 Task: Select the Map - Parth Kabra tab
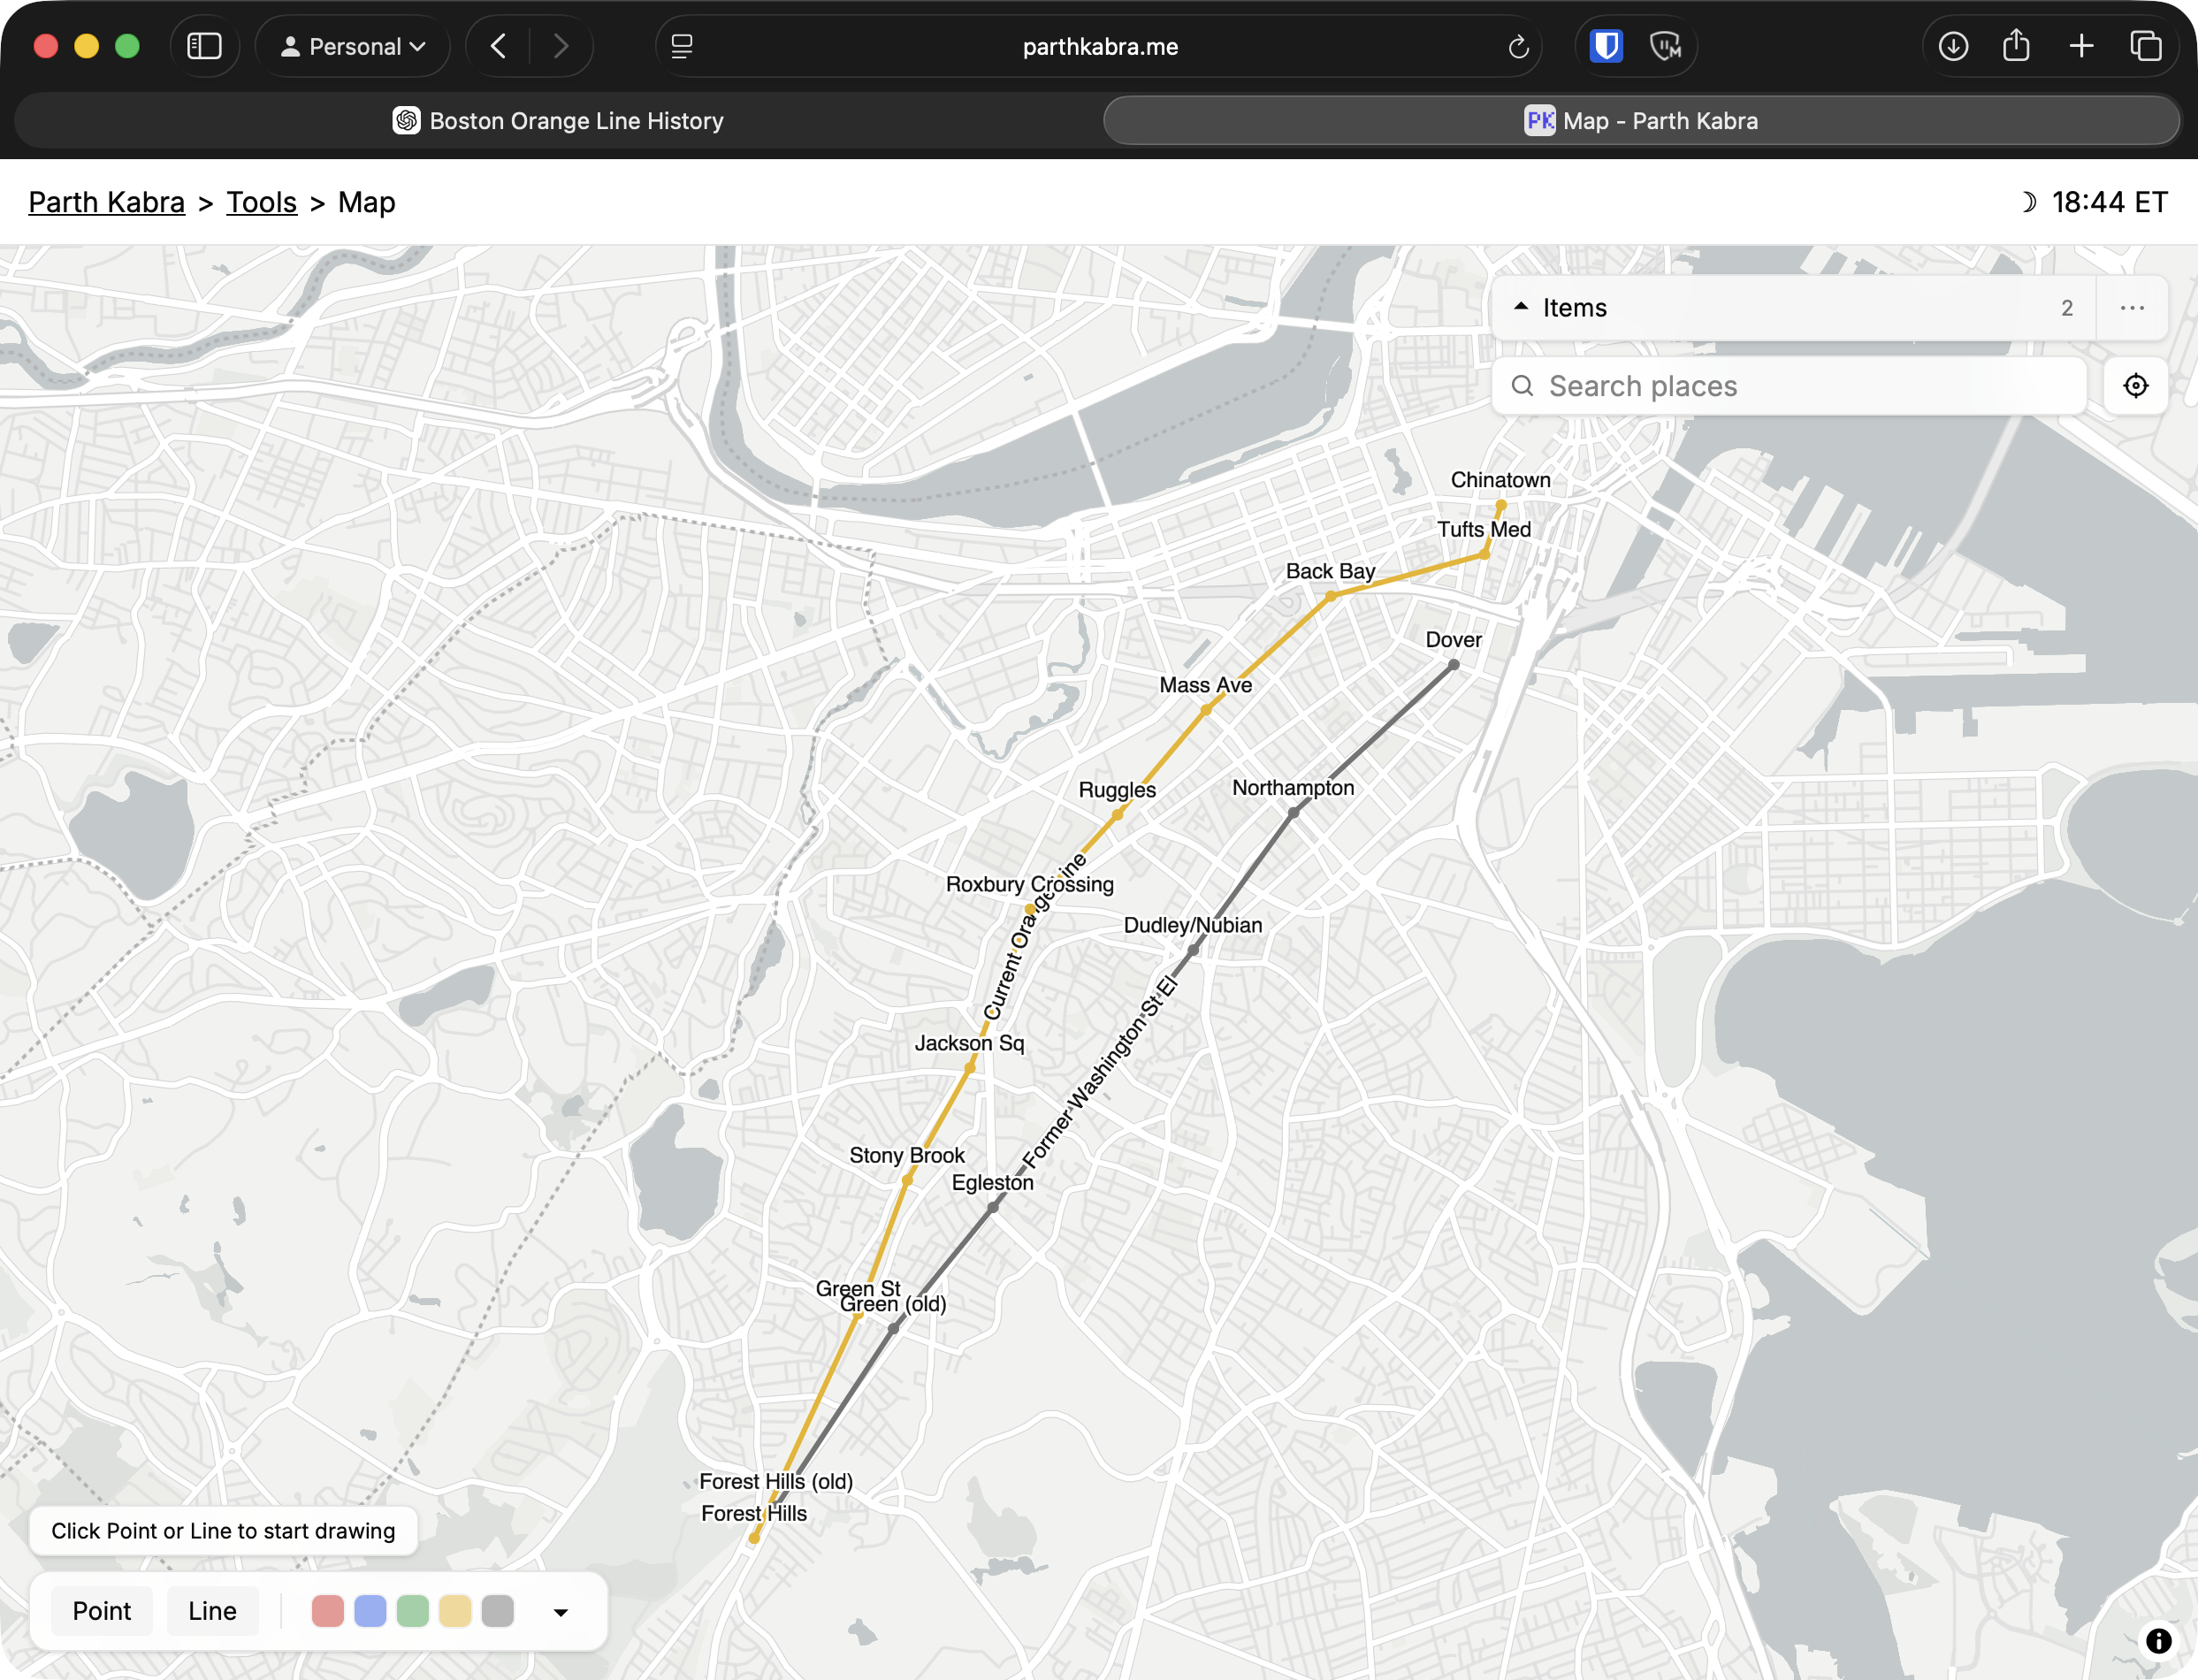pos(1641,121)
